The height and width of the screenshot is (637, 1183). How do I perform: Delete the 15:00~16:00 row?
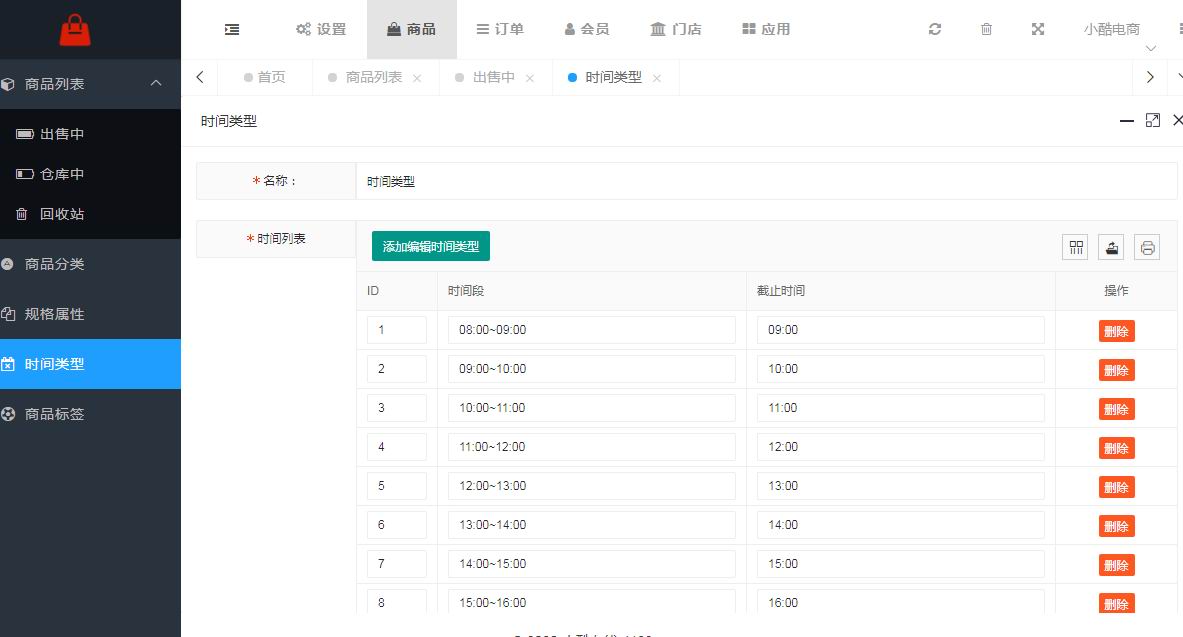coord(1117,603)
